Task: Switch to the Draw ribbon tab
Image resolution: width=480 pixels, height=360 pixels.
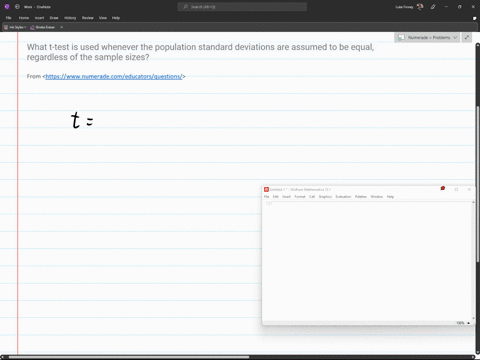Action: pos(54,18)
